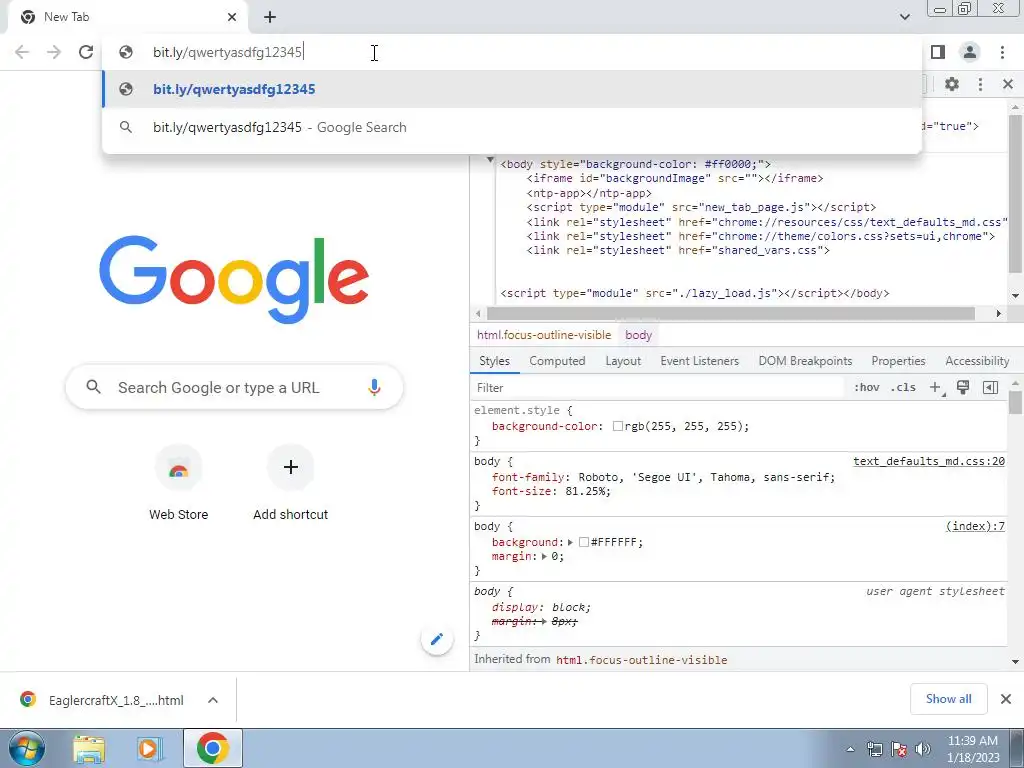Close the DevTools panel
The height and width of the screenshot is (768, 1024).
pyautogui.click(x=1008, y=84)
